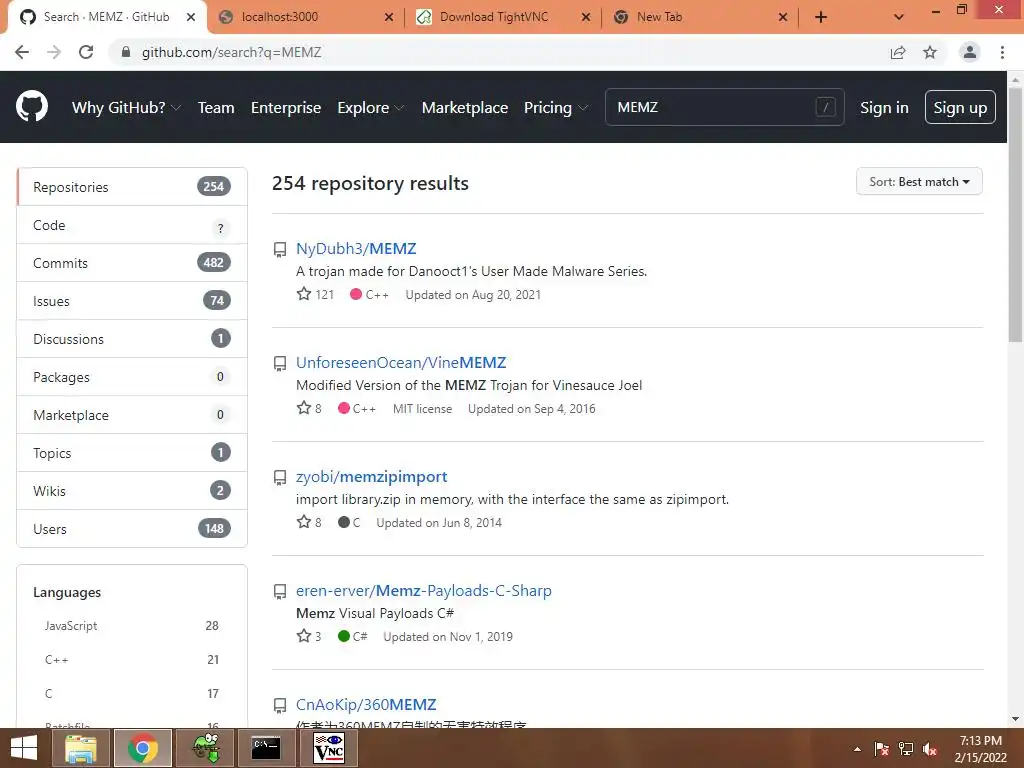This screenshot has height=768, width=1024.
Task: Bookmark this page with the star icon
Action: (x=930, y=52)
